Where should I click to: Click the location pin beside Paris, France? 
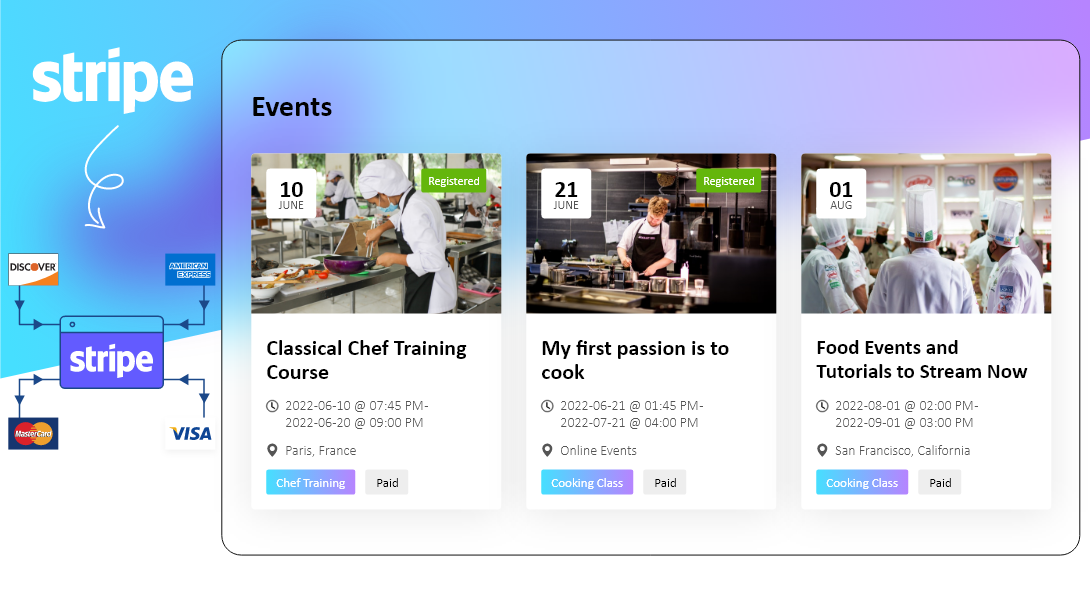point(273,451)
